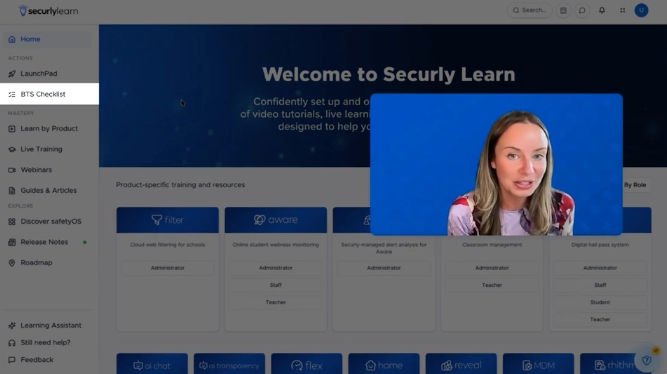
Task: Click the Product-specific training and resources text
Action: [180, 185]
